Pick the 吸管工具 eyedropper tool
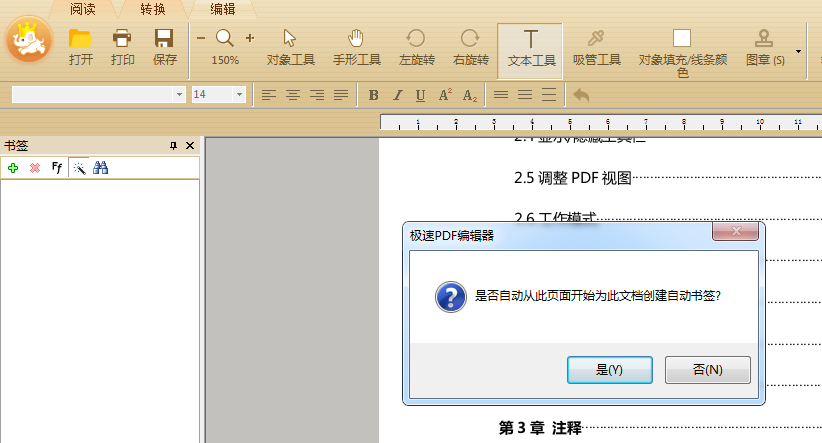The height and width of the screenshot is (443, 822). pyautogui.click(x=597, y=47)
